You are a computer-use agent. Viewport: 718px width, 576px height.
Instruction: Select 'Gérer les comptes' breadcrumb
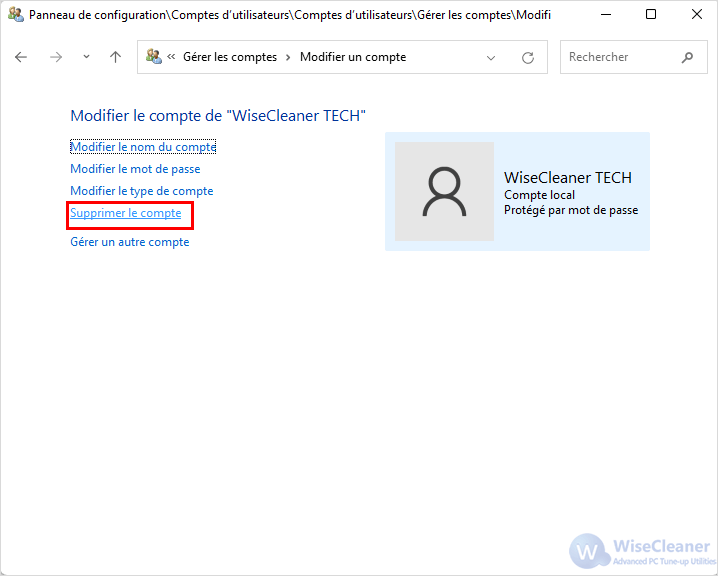click(230, 57)
